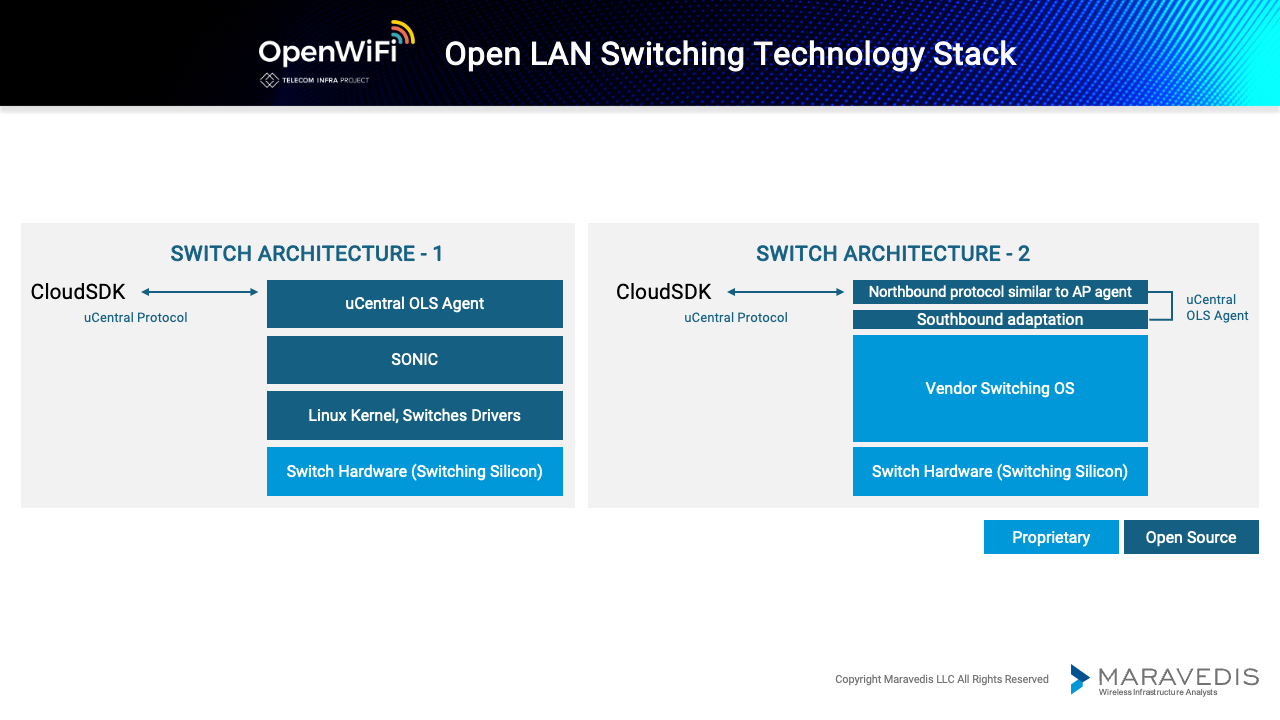The height and width of the screenshot is (720, 1280).
Task: Click the Linux Kernel, Switches Drivers block
Action: click(414, 416)
